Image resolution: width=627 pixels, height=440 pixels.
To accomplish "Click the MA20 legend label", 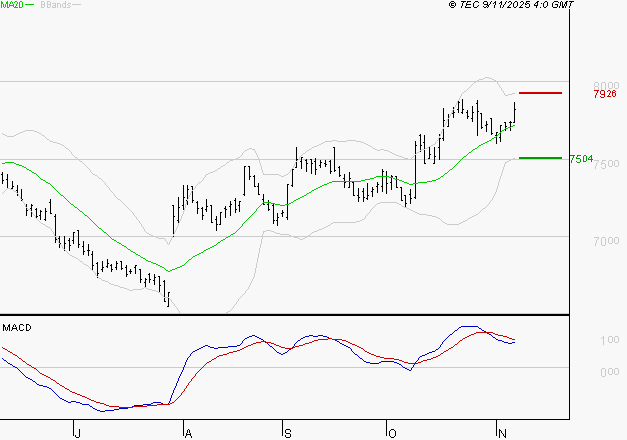I will pos(12,5).
